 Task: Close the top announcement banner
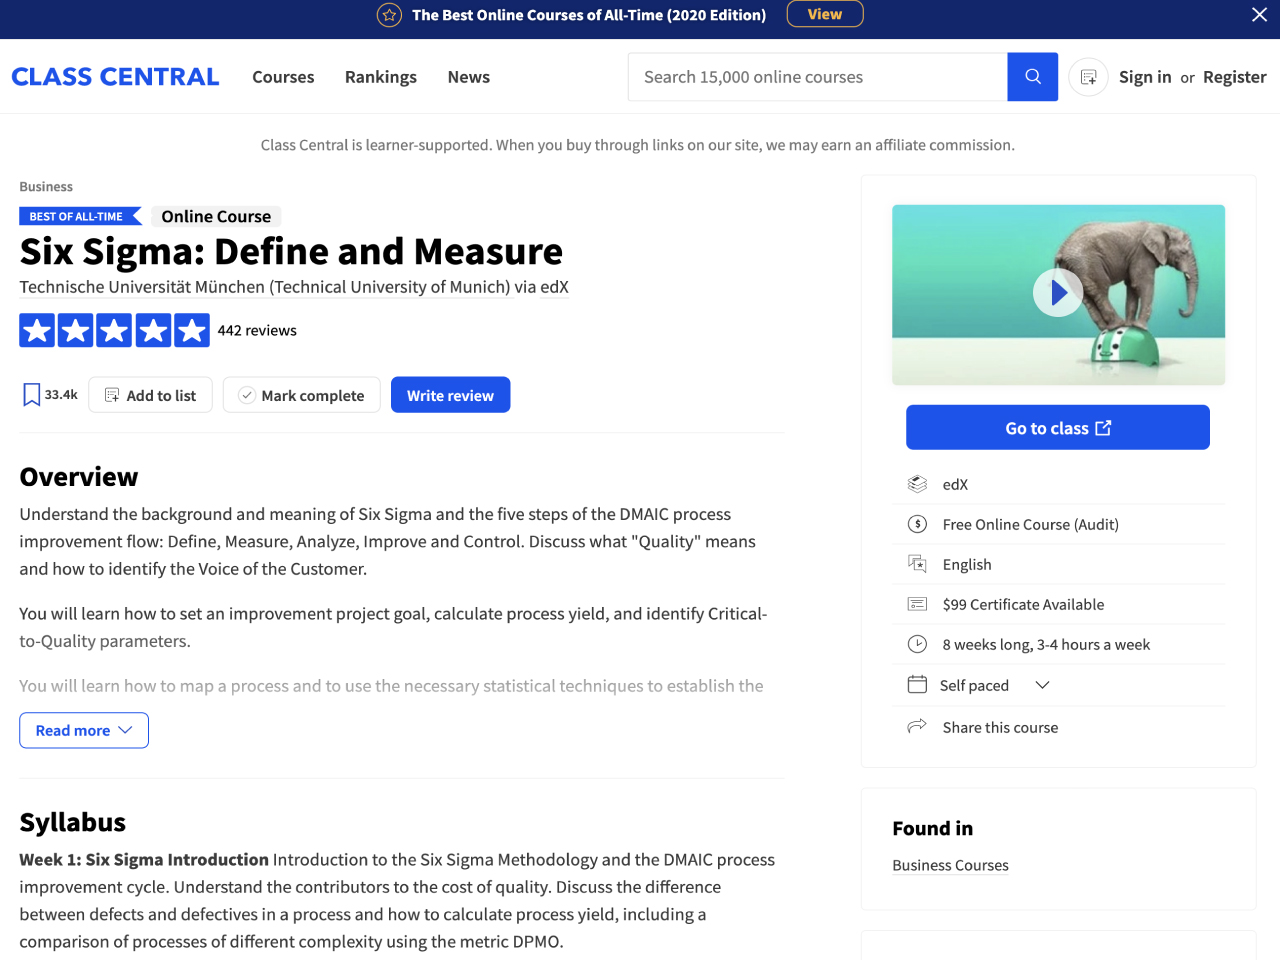click(1259, 14)
